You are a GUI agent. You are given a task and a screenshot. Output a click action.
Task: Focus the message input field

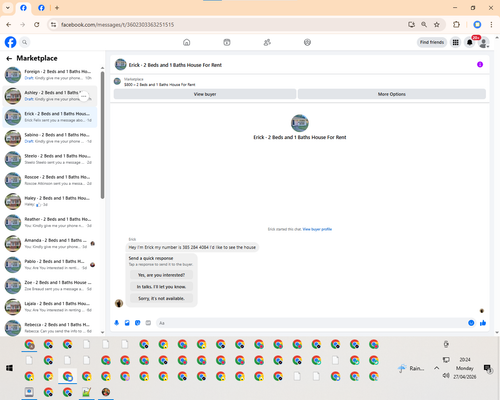tap(312, 323)
